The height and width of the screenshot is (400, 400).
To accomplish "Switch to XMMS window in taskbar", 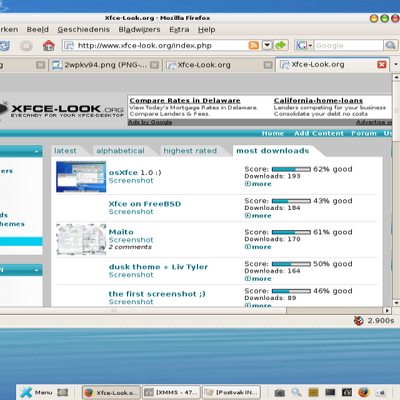I will click(171, 392).
